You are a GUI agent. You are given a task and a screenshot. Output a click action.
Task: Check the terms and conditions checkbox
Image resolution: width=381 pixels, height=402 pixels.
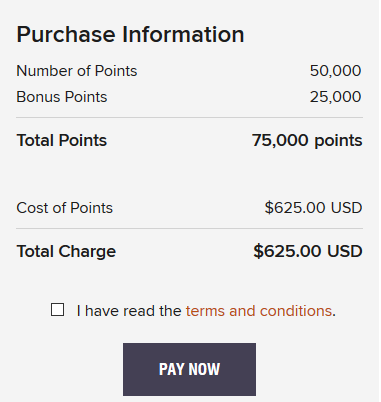57,310
